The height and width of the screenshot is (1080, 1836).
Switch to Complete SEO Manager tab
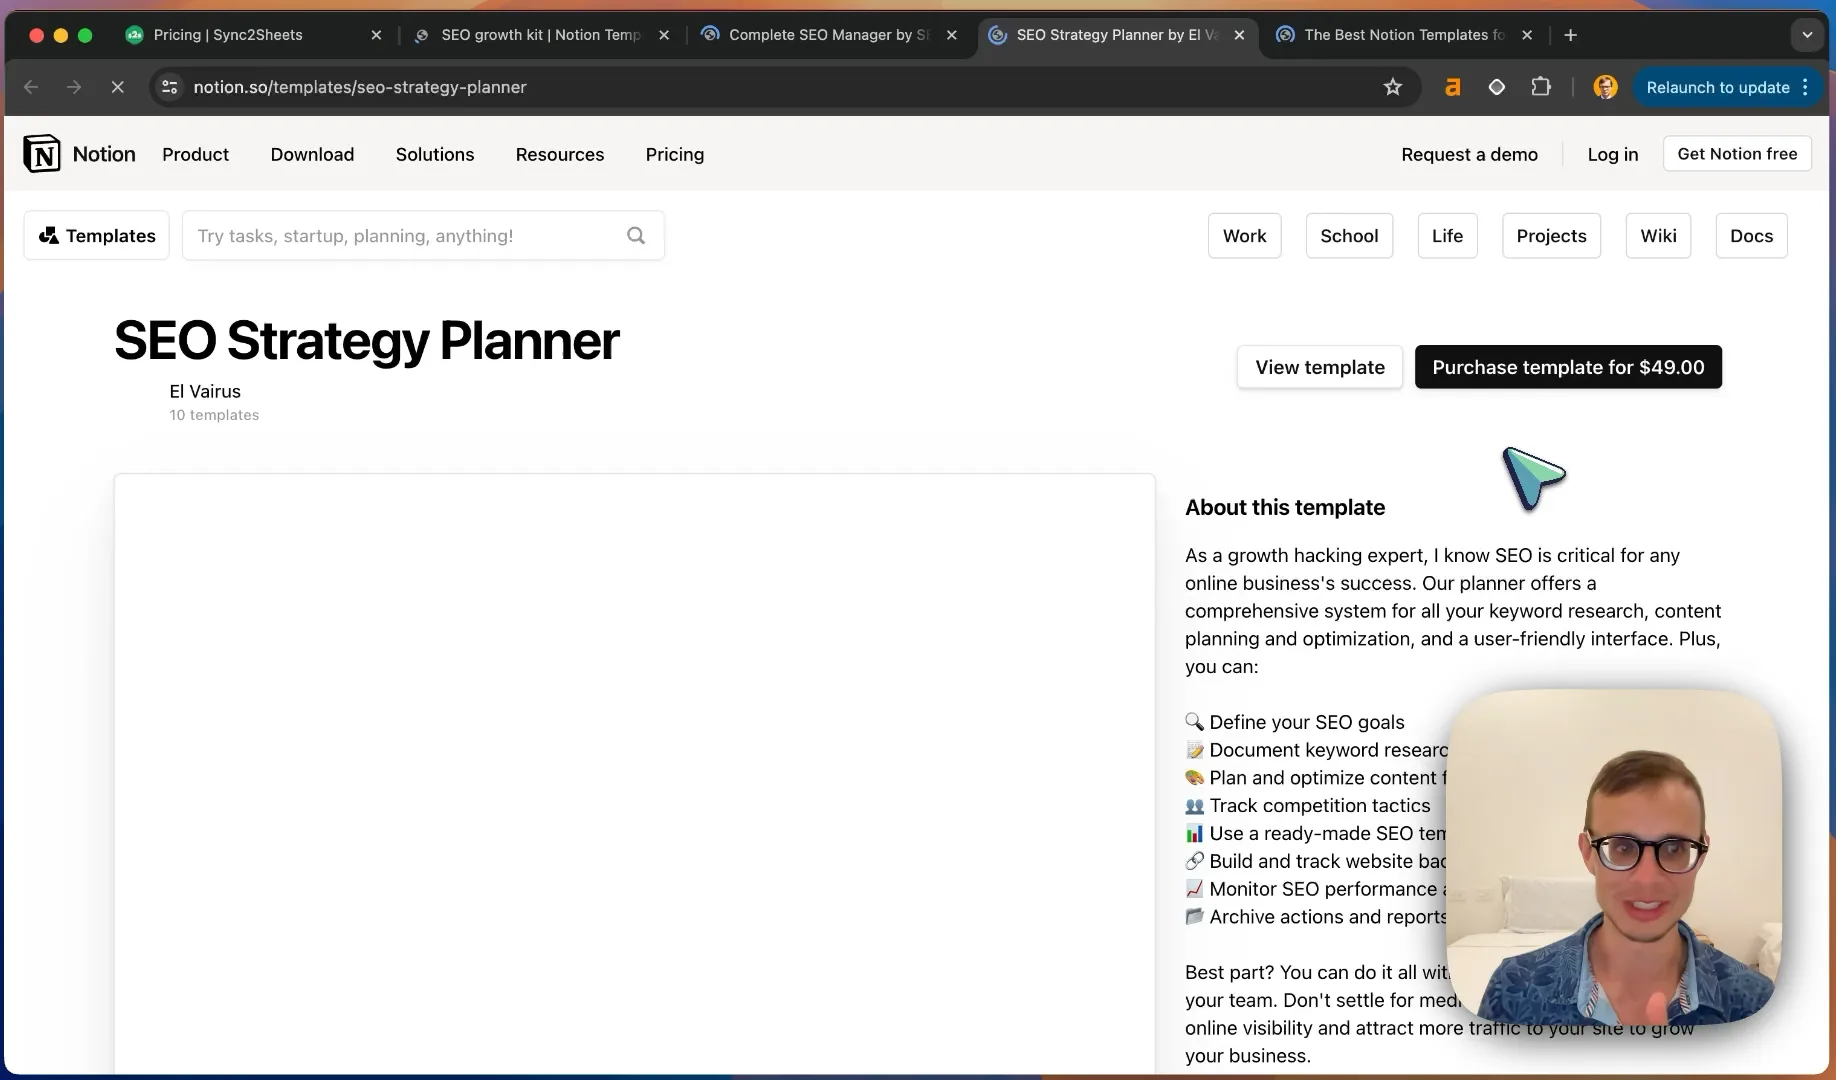(829, 35)
